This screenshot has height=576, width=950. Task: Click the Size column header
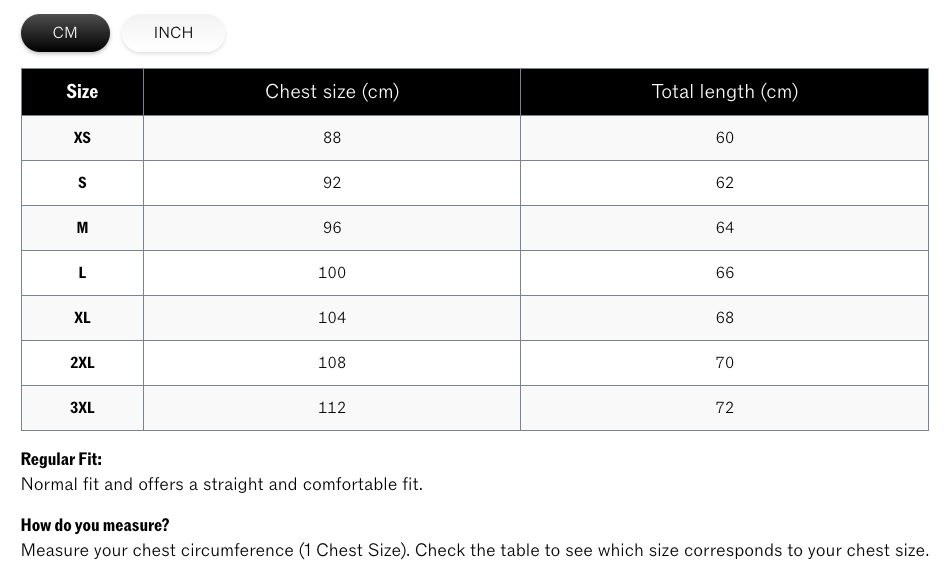82,92
